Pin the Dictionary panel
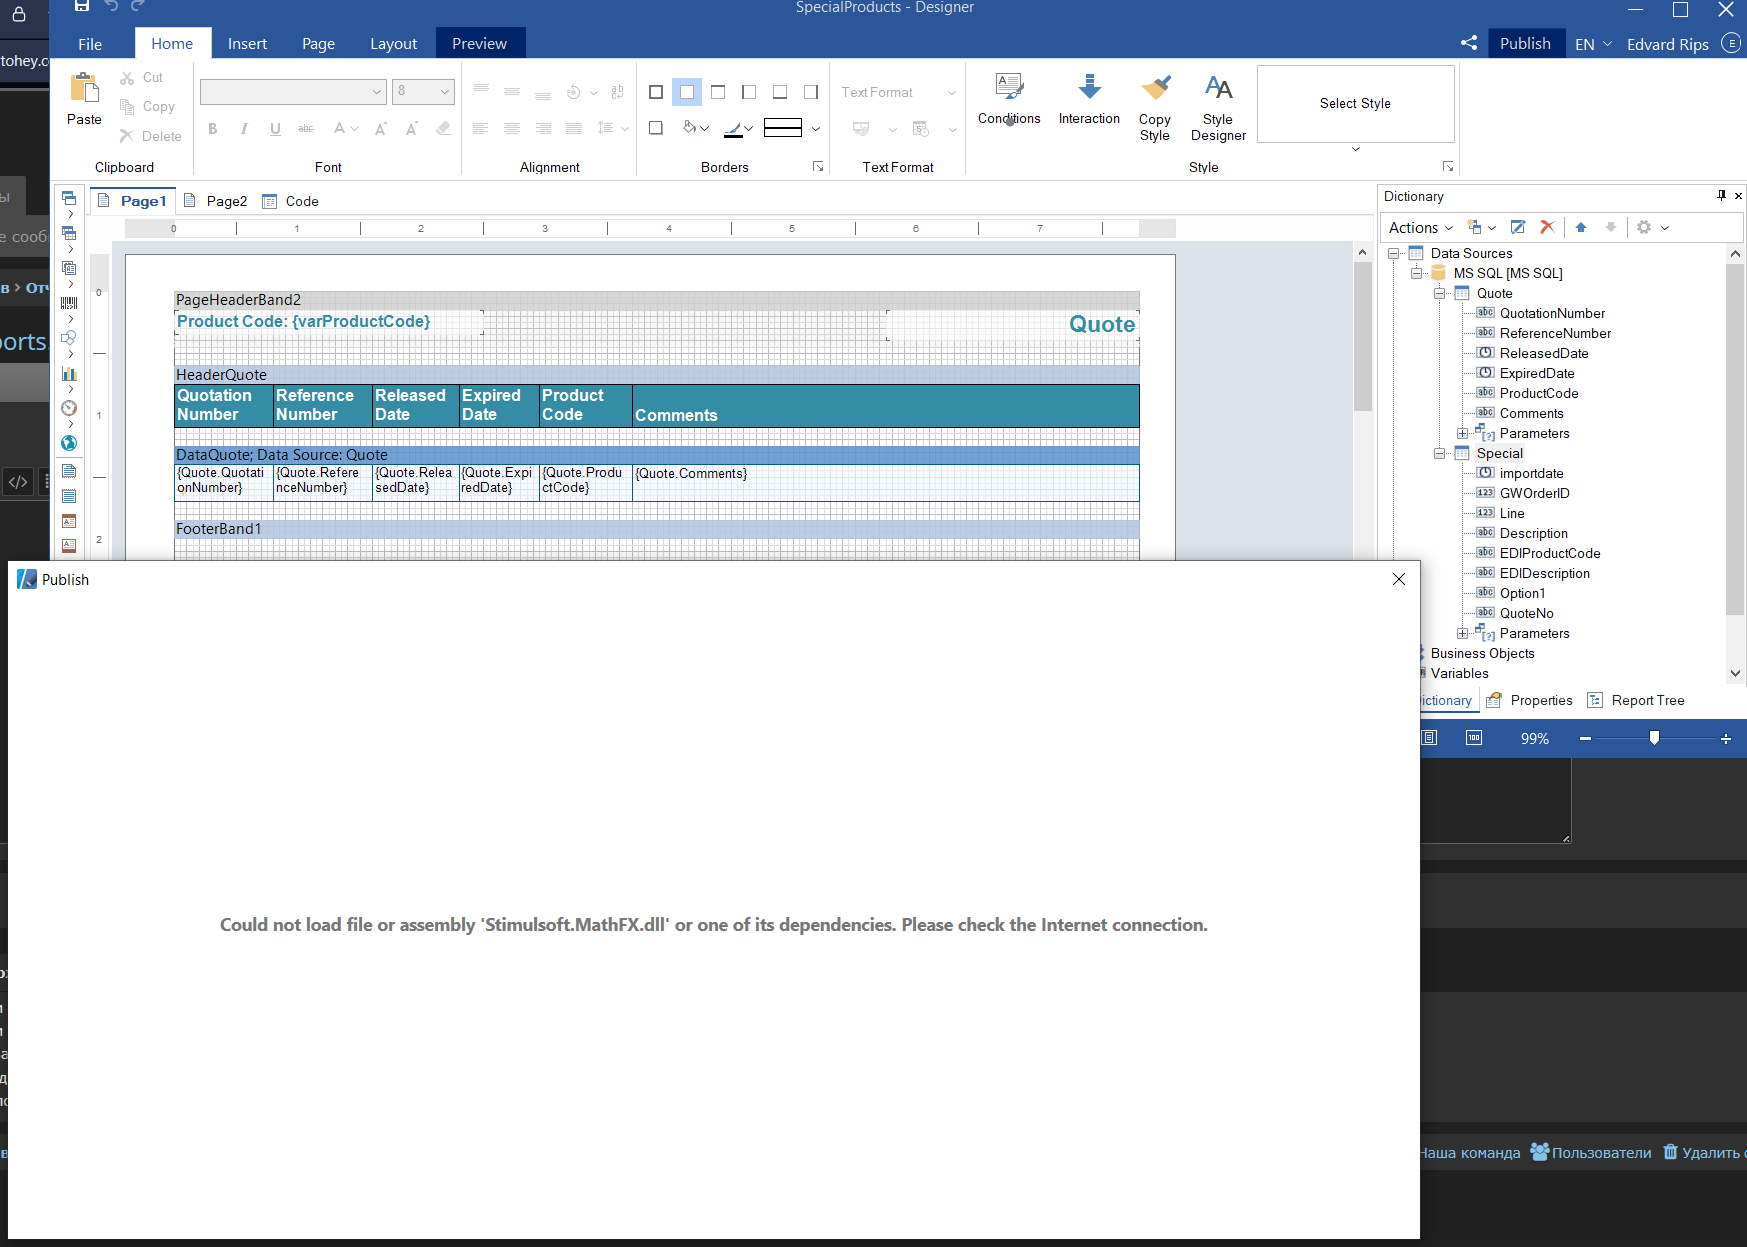Viewport: 1747px width, 1247px height. 1721,195
